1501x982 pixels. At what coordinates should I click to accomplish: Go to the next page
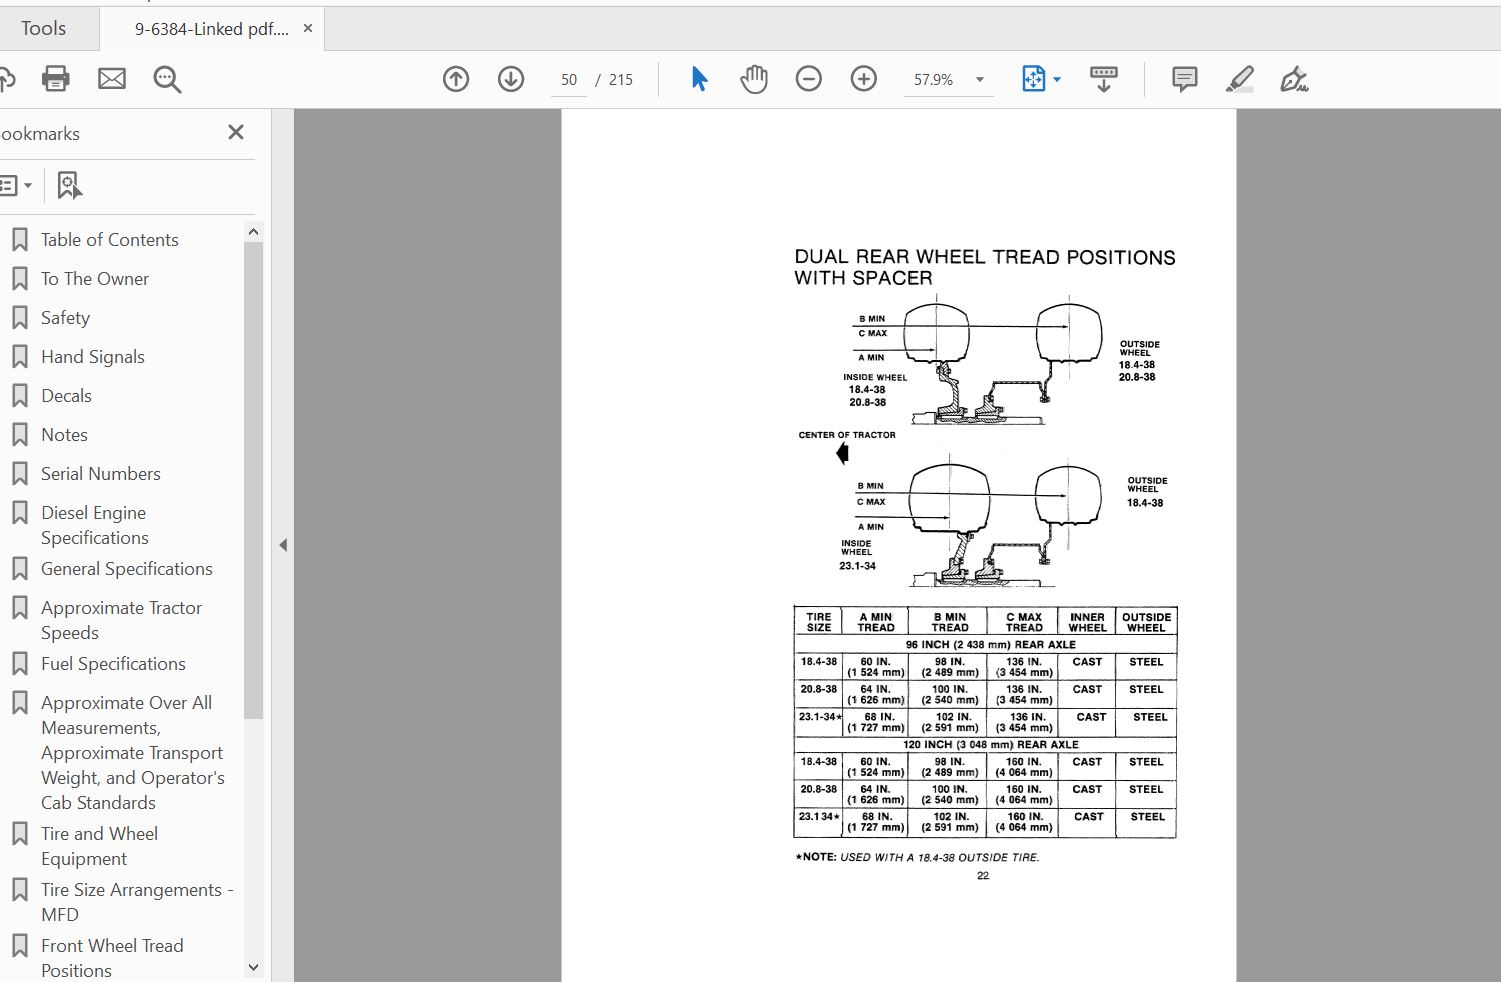tap(510, 78)
